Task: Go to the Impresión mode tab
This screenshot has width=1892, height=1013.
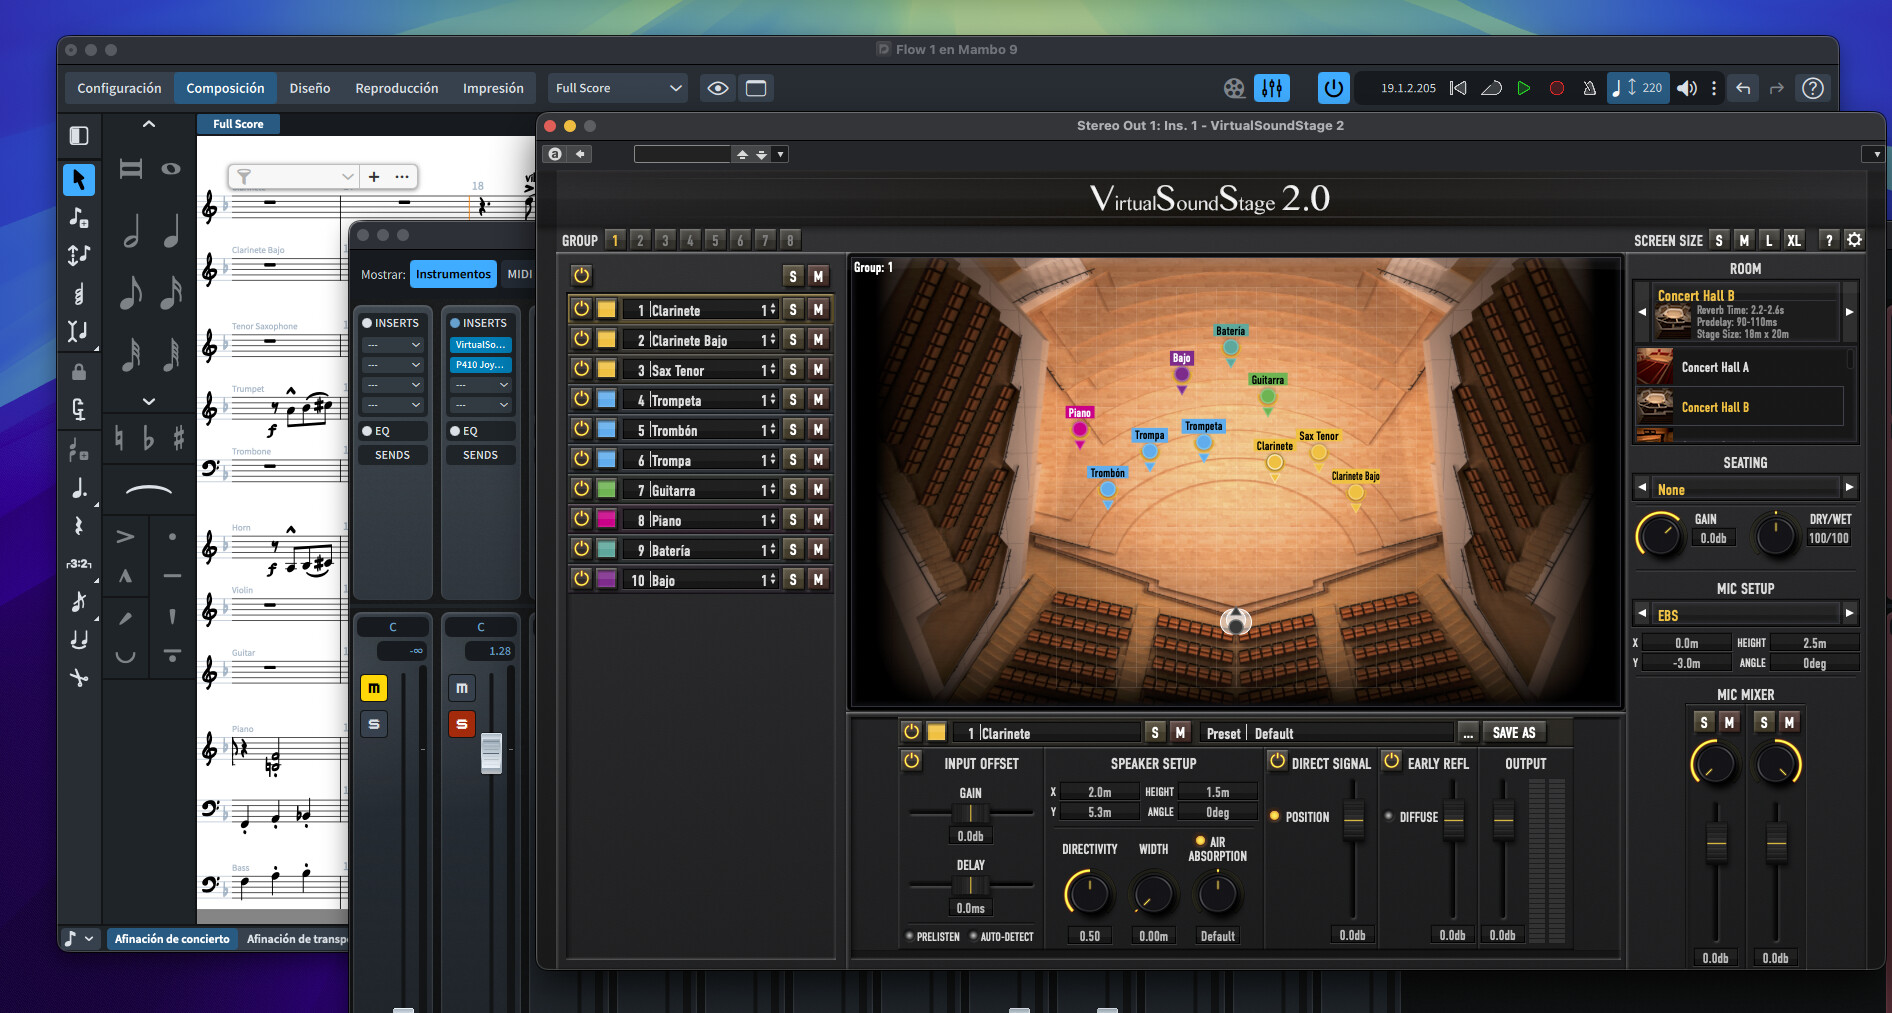Action: coord(493,88)
